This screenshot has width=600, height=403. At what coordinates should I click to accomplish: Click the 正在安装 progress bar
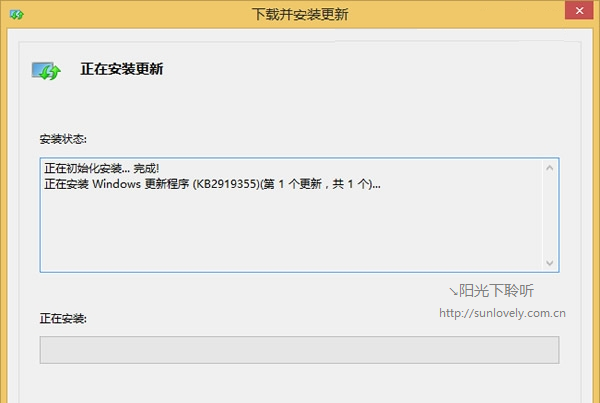tap(299, 350)
